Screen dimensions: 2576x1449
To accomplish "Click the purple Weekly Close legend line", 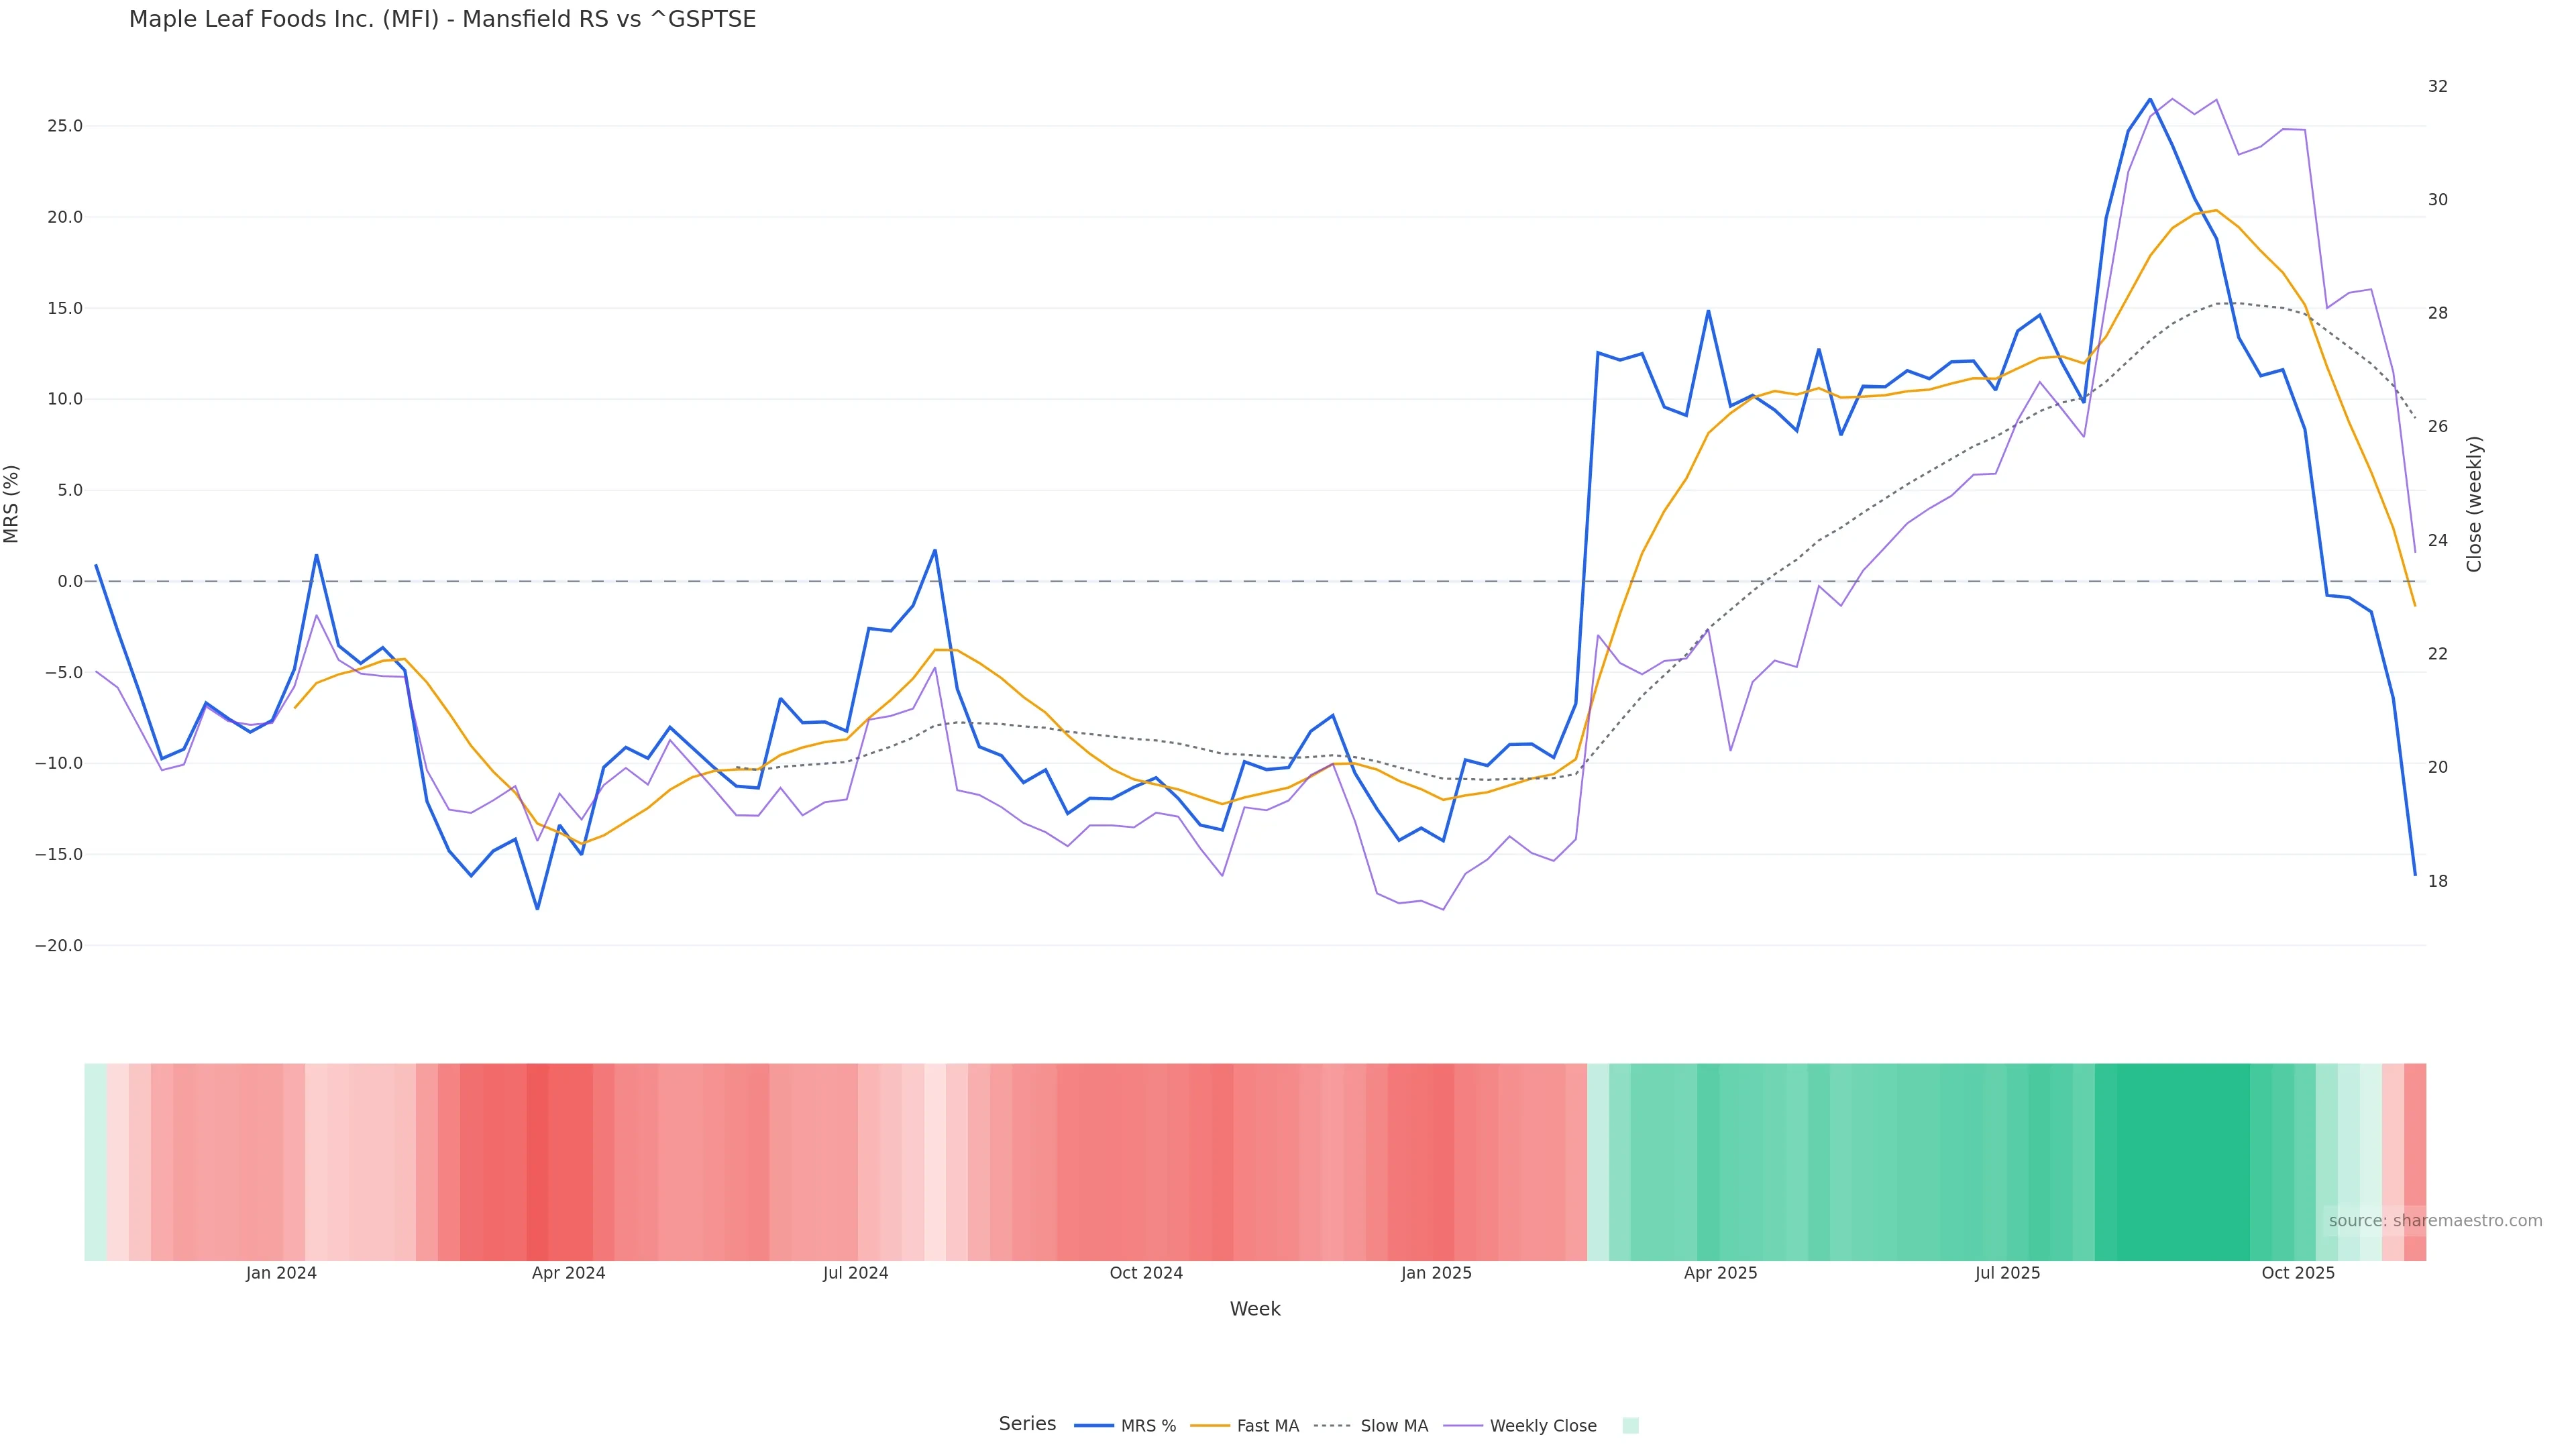I will [x=1463, y=1426].
